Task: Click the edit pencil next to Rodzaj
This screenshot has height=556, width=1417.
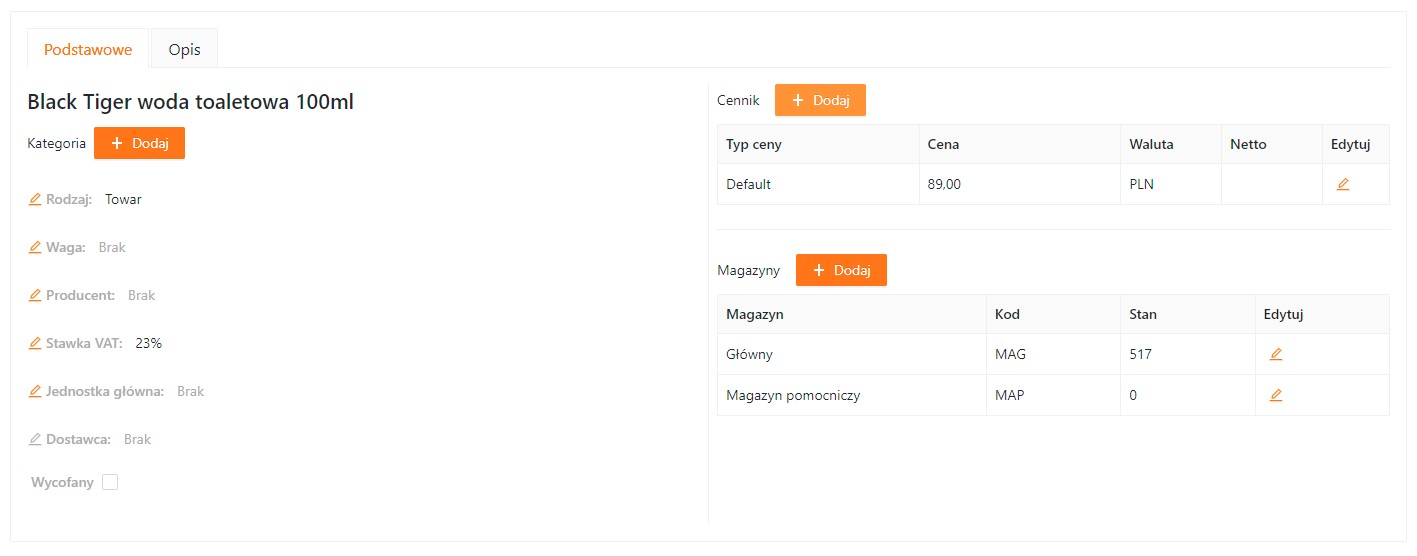Action: pos(35,199)
